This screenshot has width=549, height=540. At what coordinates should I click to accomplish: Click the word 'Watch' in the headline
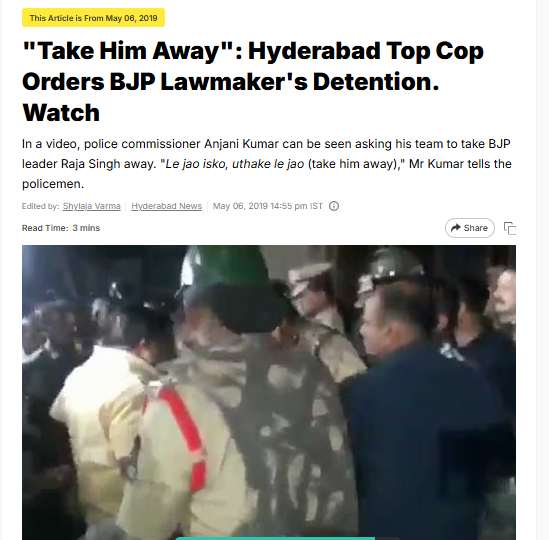coord(61,113)
